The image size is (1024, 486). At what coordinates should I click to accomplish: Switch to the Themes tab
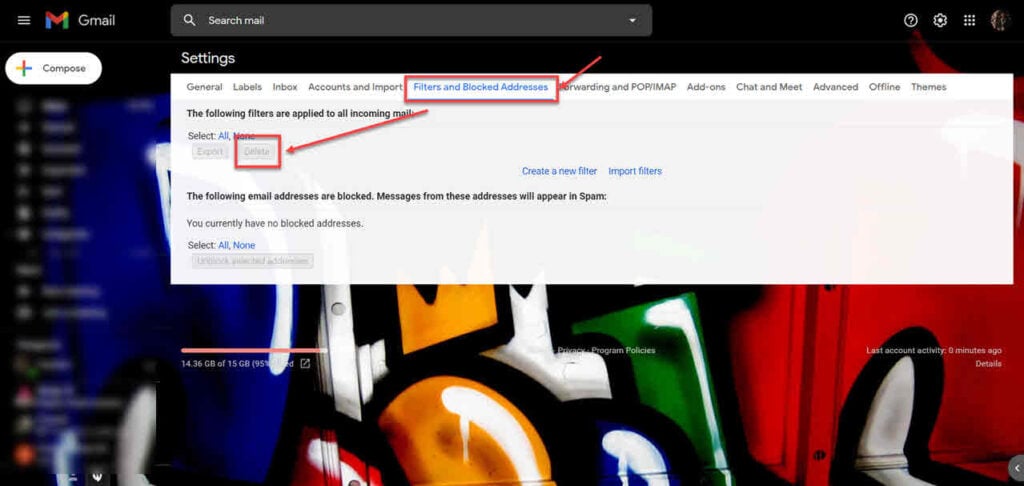(x=929, y=87)
